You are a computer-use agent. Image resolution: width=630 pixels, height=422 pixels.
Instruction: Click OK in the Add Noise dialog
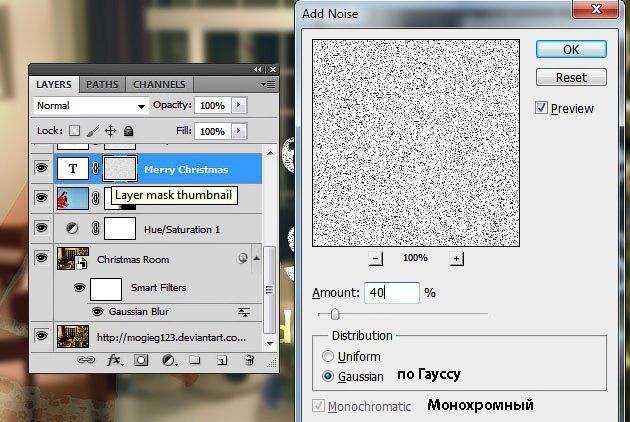click(x=571, y=49)
